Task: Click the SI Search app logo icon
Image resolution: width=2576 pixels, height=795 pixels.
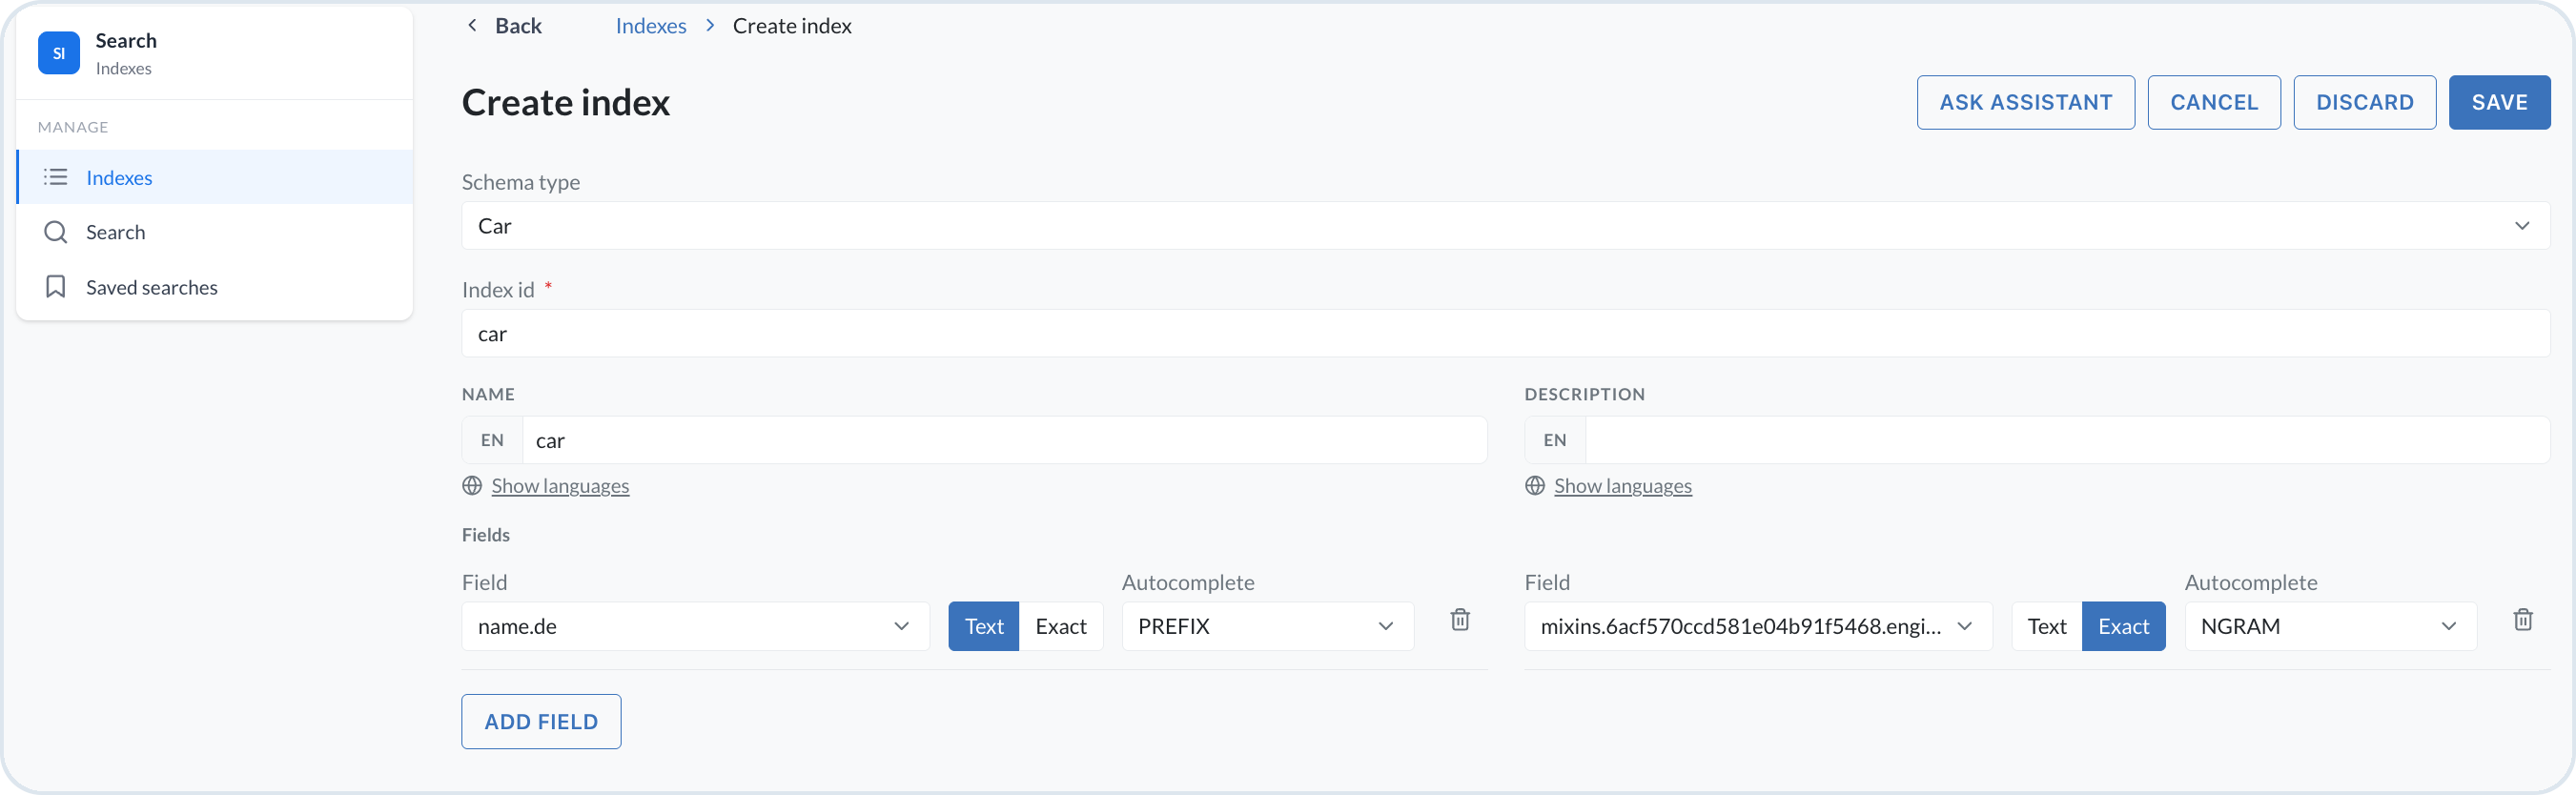Action: click(59, 53)
